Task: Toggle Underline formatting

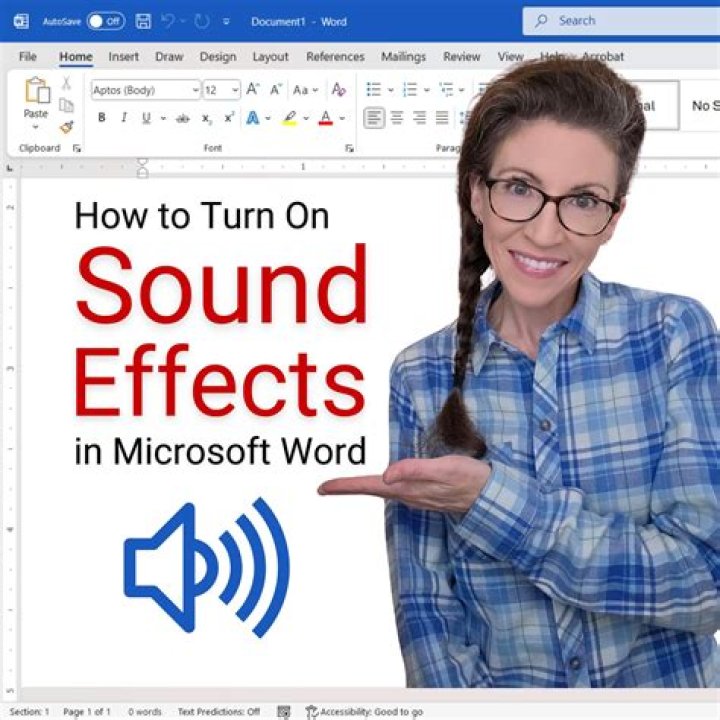Action: tap(146, 118)
